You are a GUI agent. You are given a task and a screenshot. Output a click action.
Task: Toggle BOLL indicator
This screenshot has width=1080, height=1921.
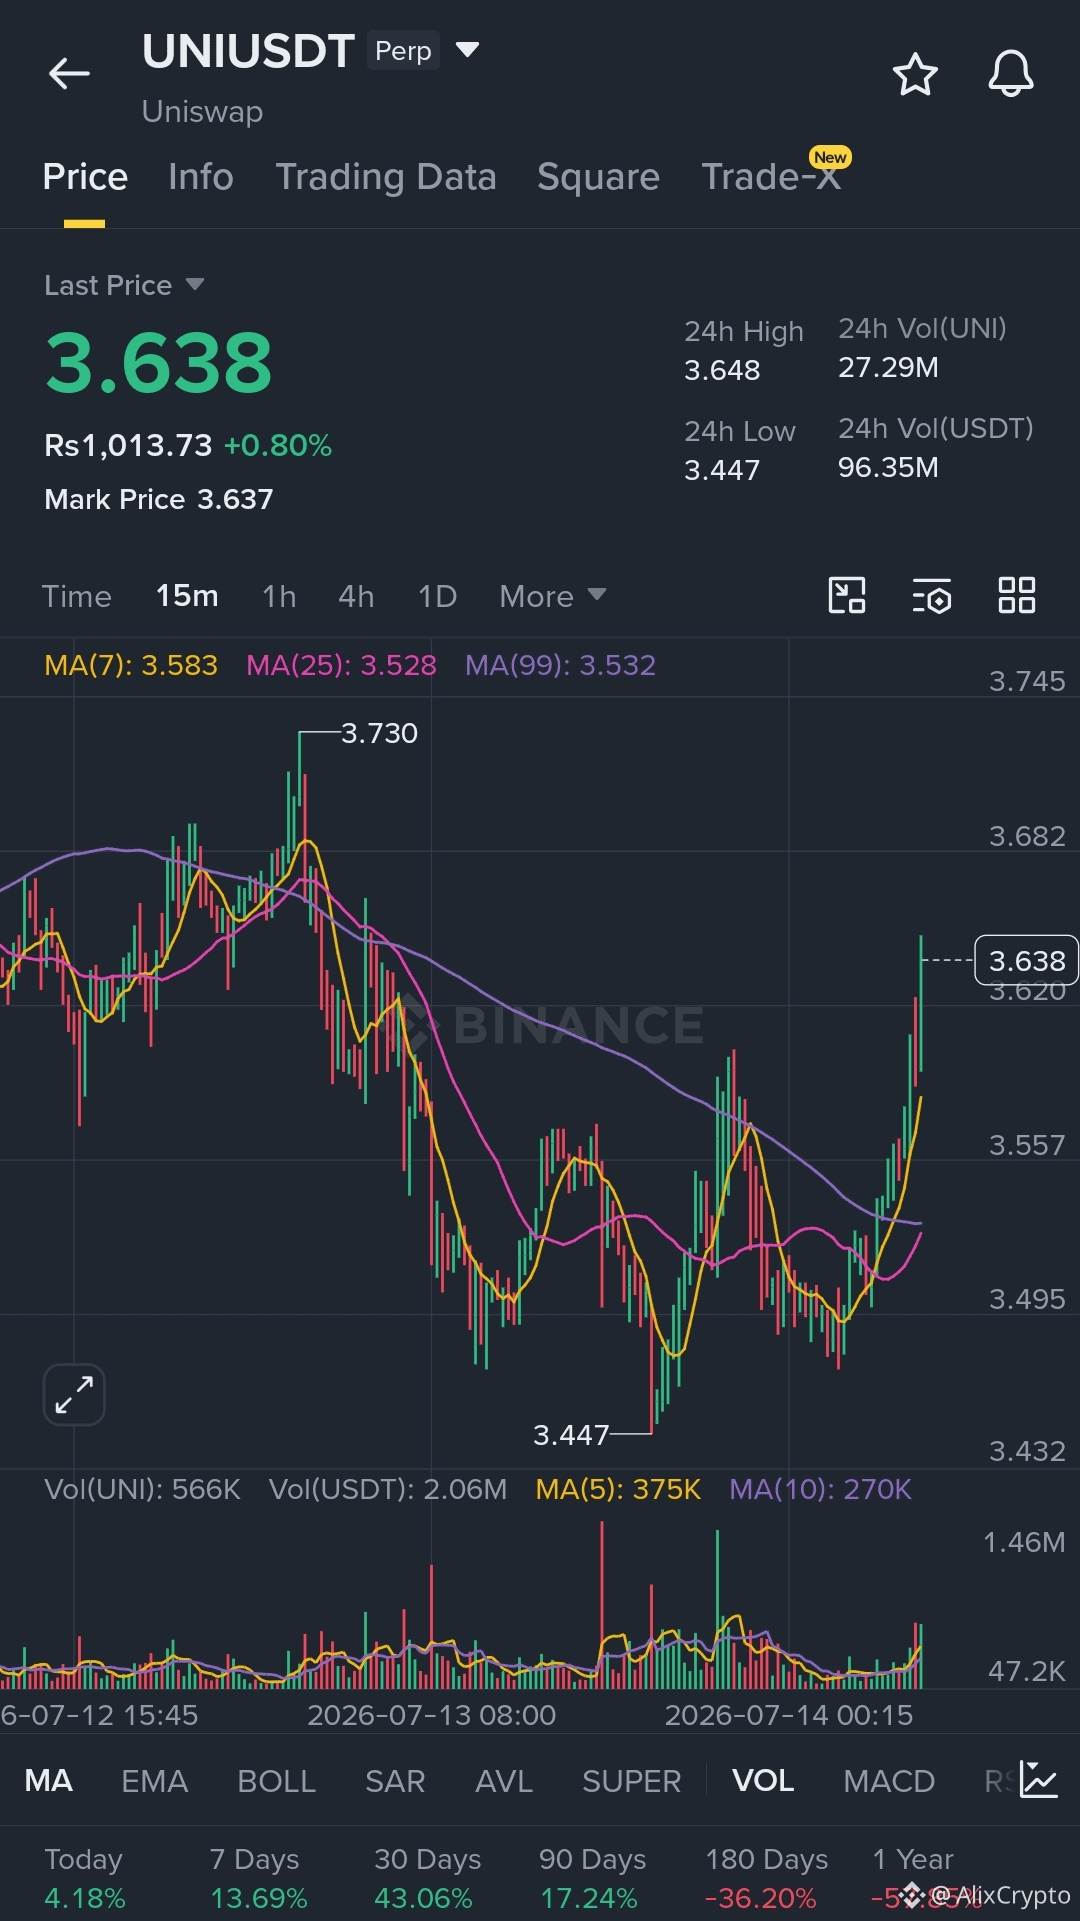pyautogui.click(x=276, y=1781)
